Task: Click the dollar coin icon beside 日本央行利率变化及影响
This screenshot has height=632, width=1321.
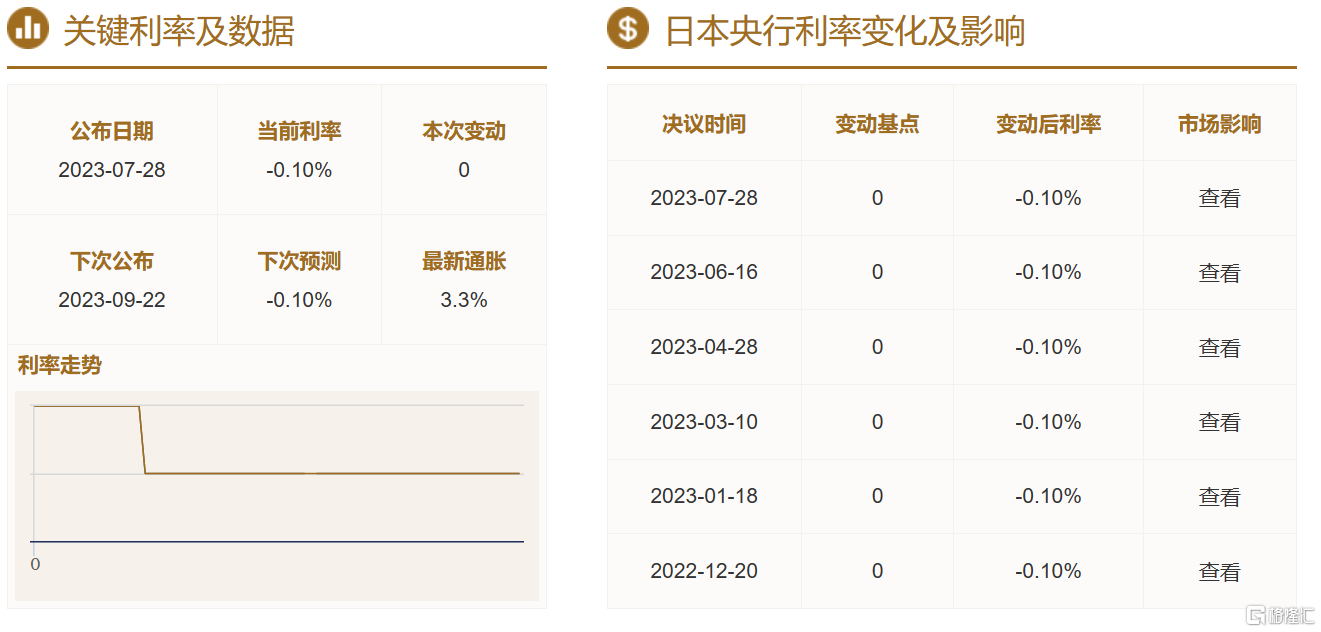Action: tap(628, 29)
